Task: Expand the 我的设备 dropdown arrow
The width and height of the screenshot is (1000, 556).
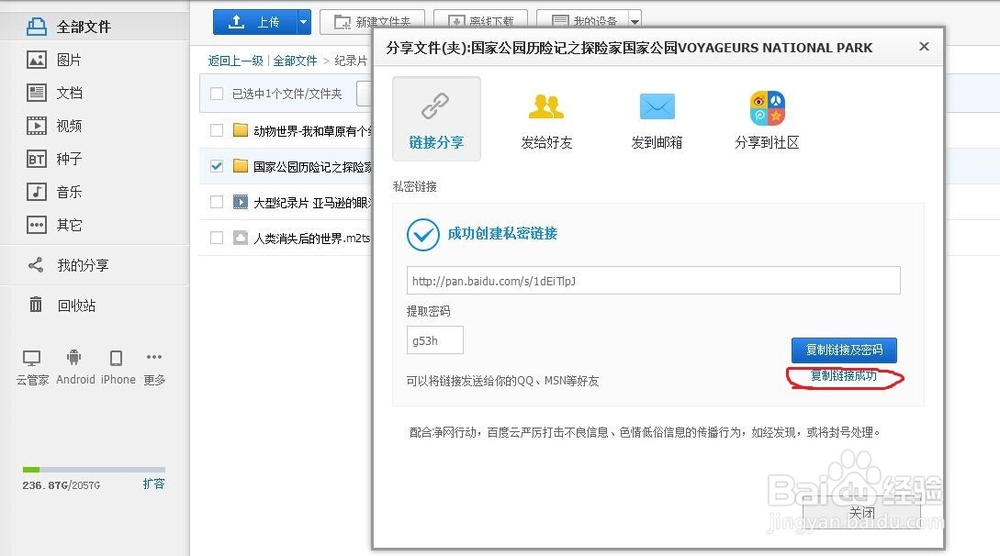Action: [635, 21]
